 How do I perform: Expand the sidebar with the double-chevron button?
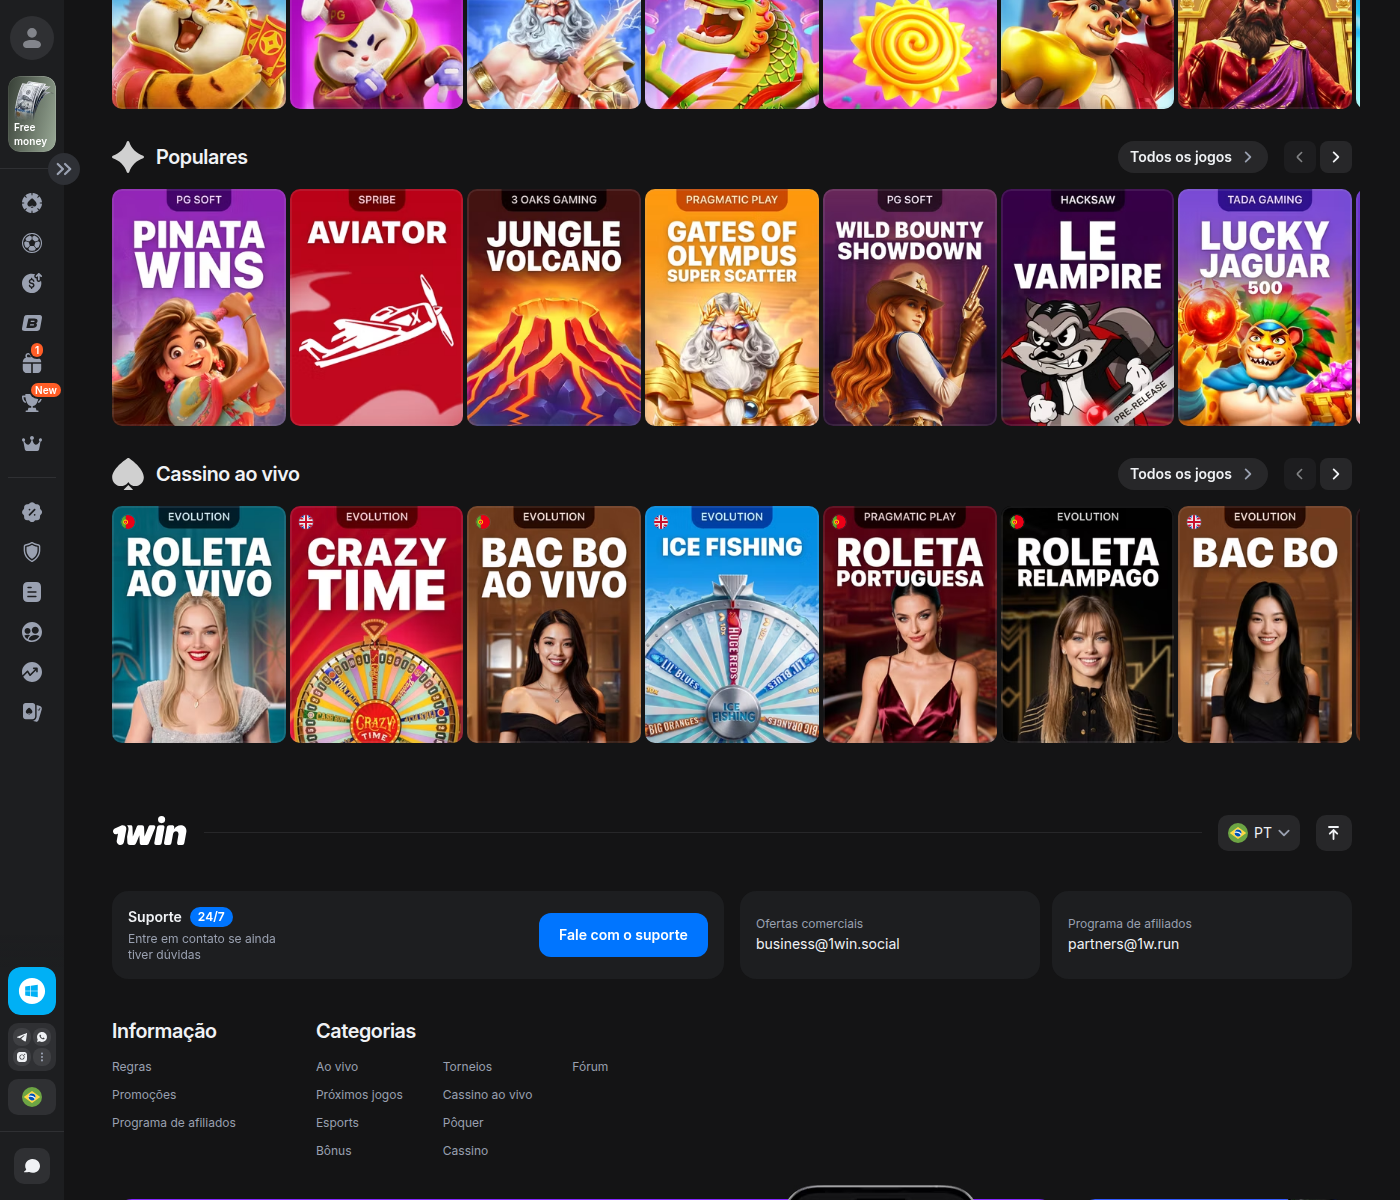click(x=64, y=169)
